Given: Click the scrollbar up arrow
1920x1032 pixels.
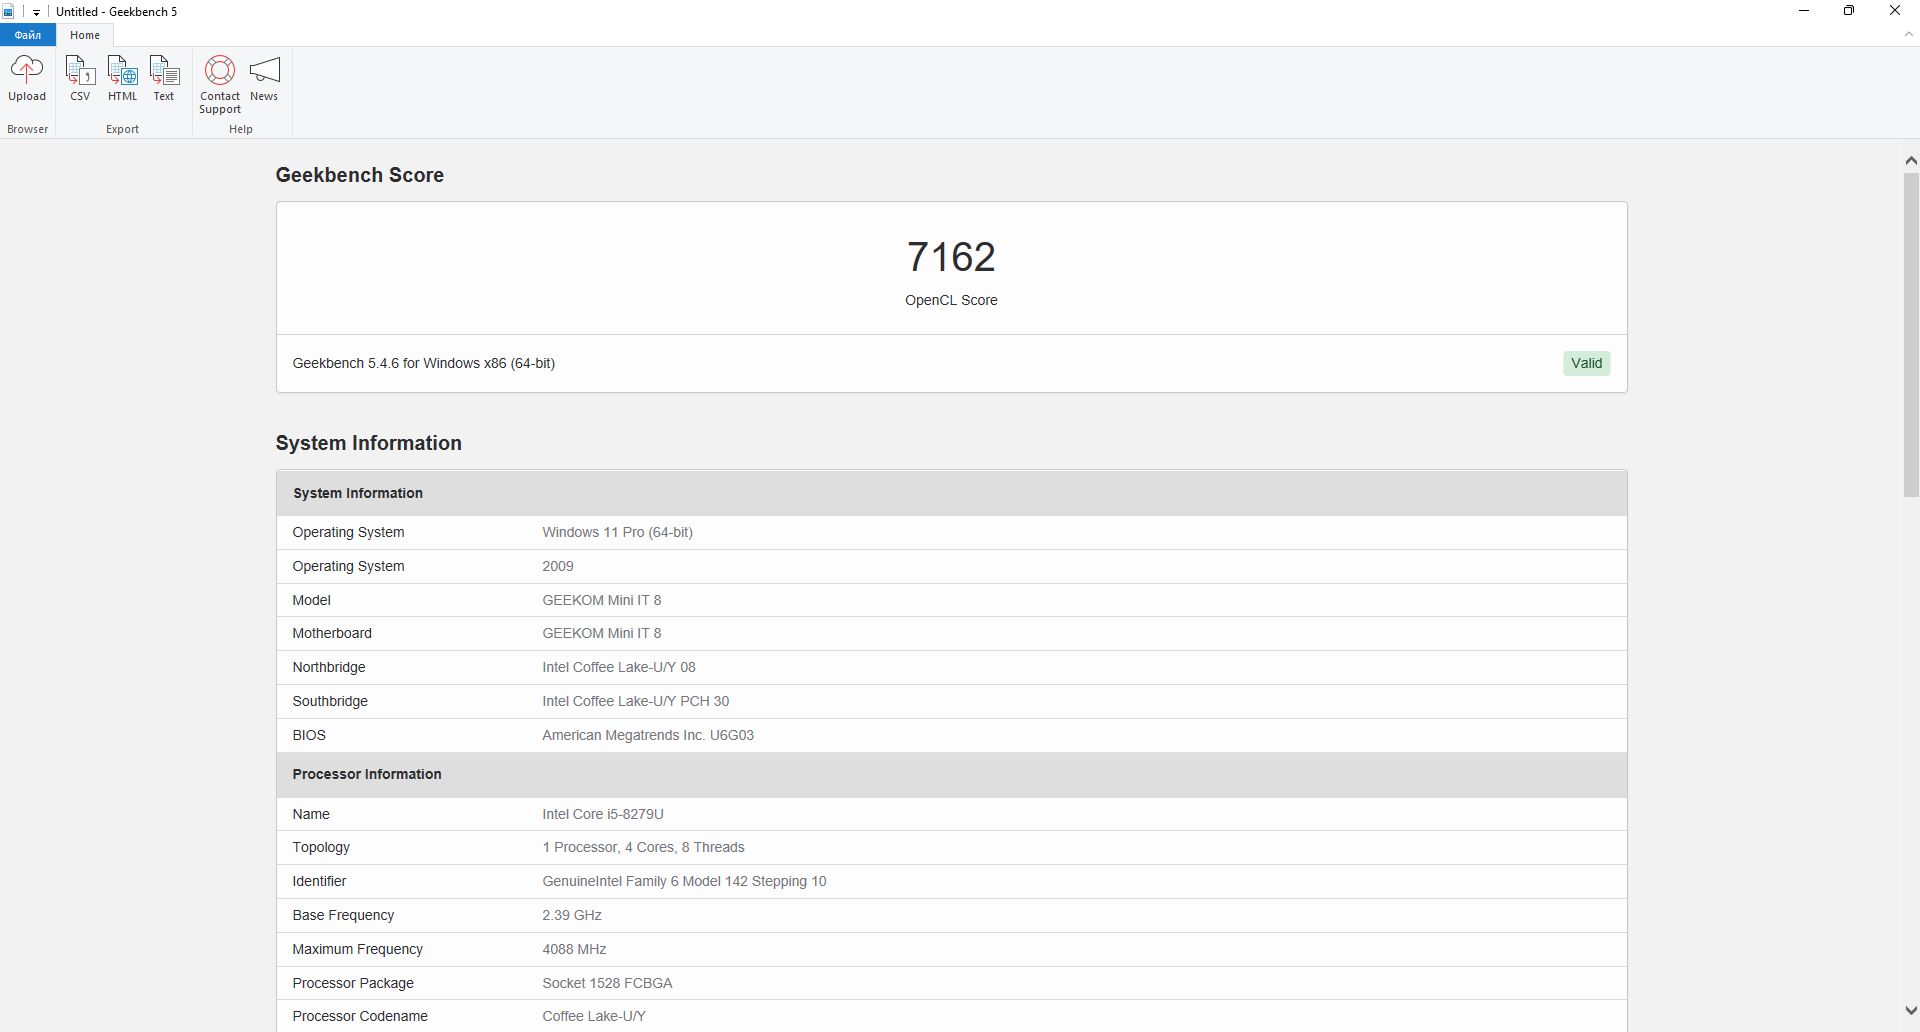Looking at the screenshot, I should [x=1911, y=160].
